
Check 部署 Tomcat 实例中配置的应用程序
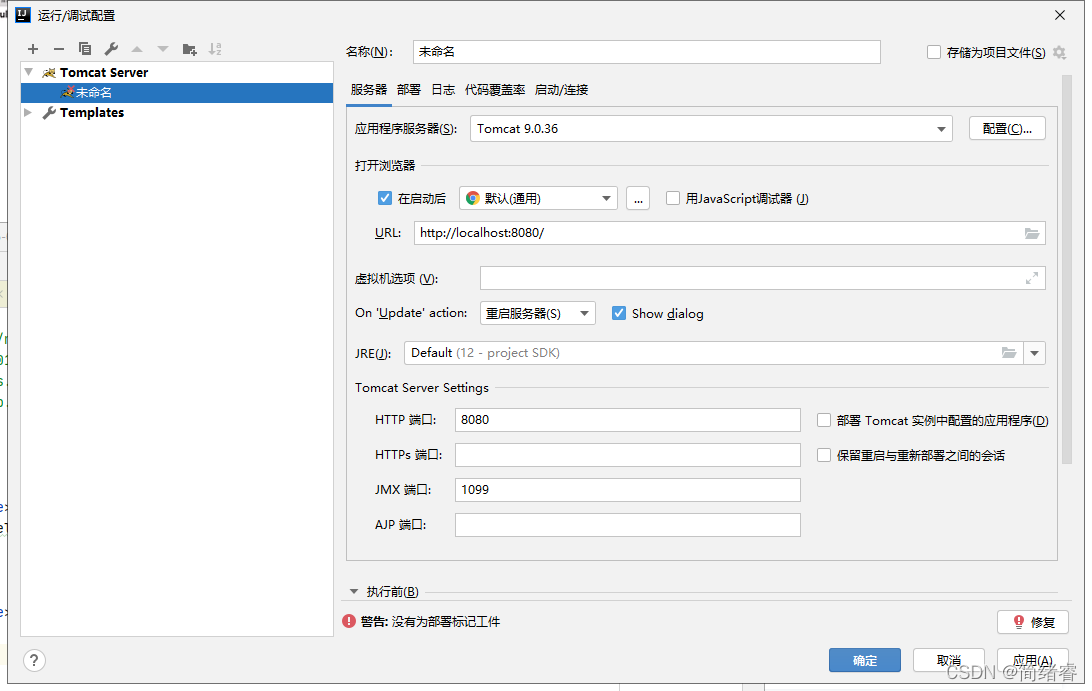[x=825, y=420]
